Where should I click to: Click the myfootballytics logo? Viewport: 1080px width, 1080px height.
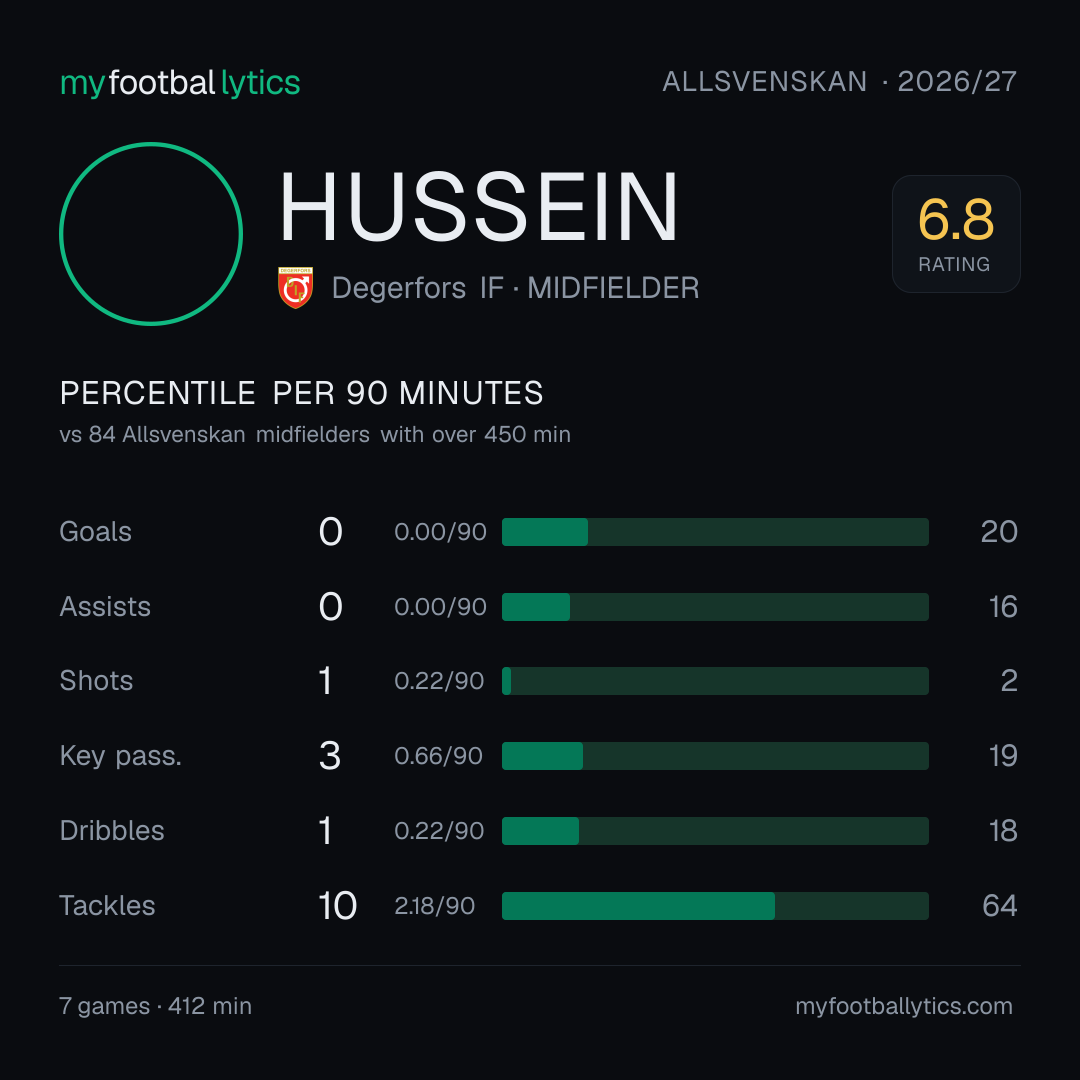point(180,83)
